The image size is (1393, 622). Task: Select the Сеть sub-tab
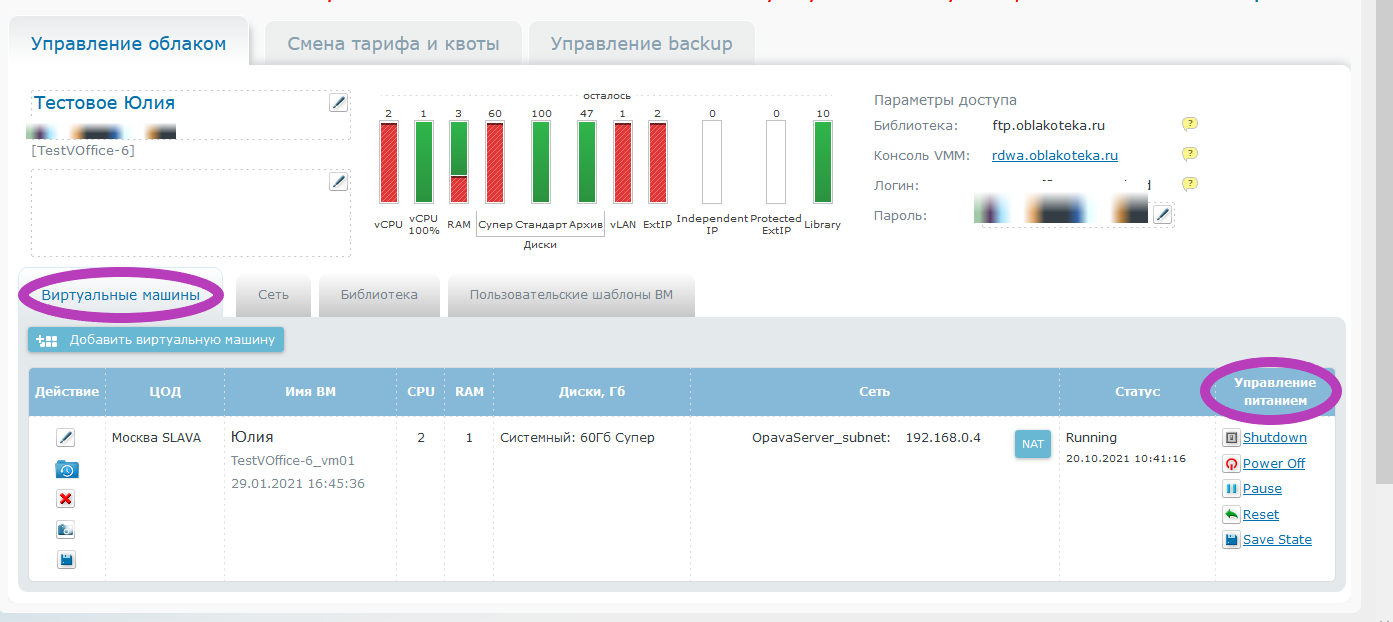tap(273, 294)
